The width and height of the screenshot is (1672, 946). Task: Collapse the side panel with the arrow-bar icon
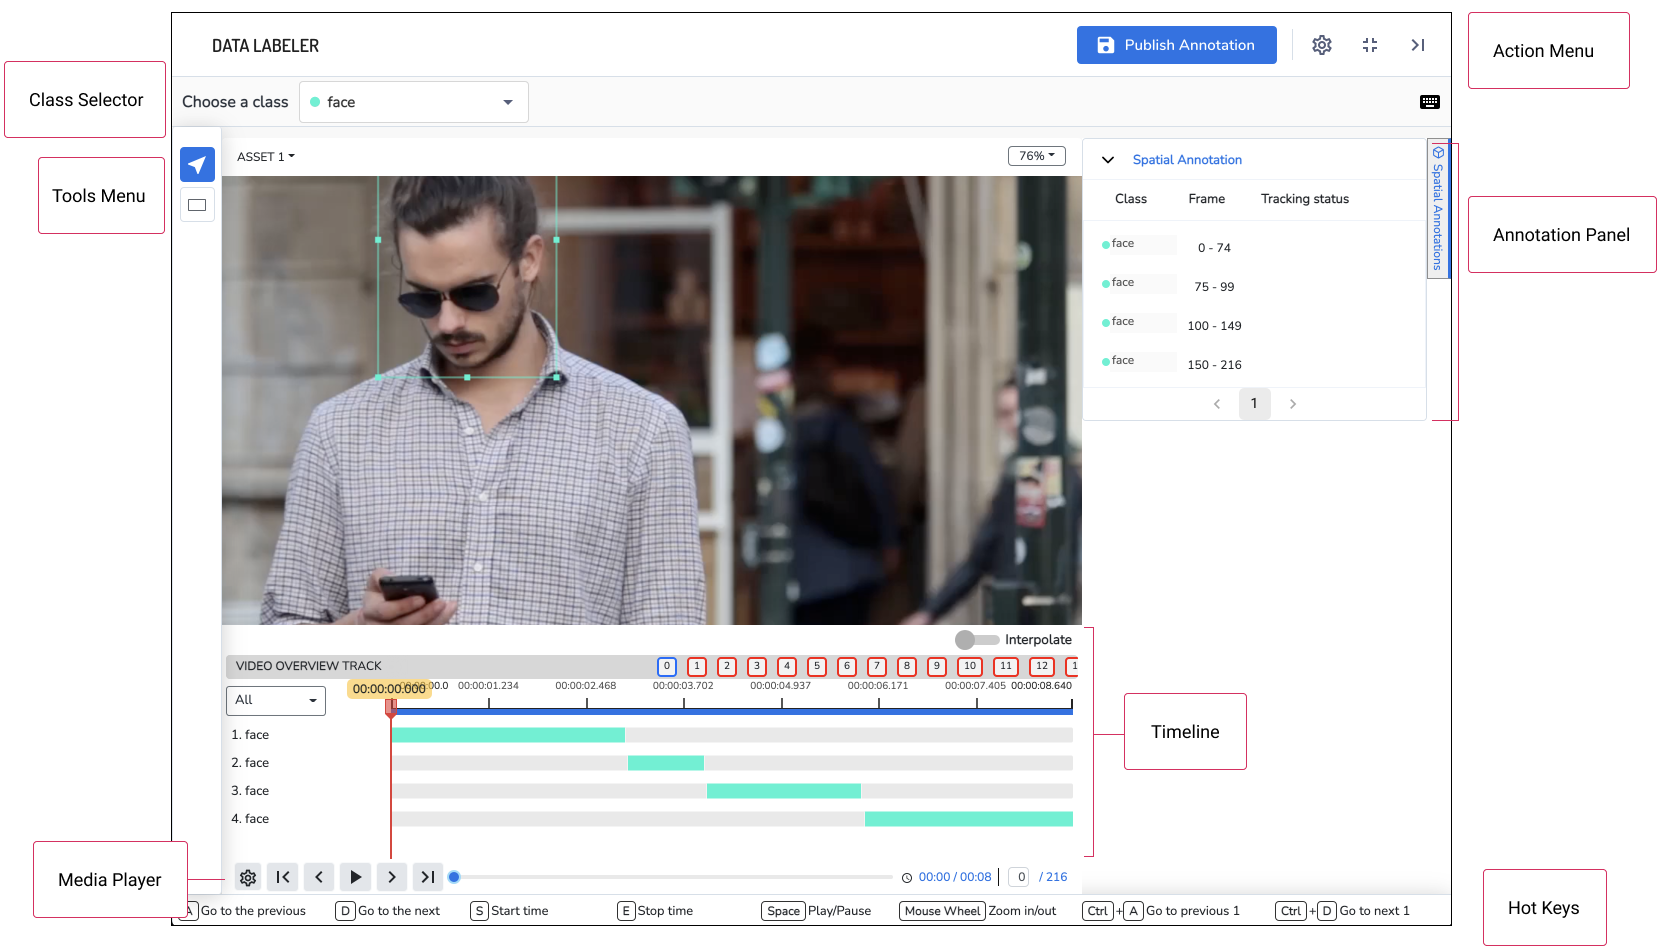tap(1418, 45)
